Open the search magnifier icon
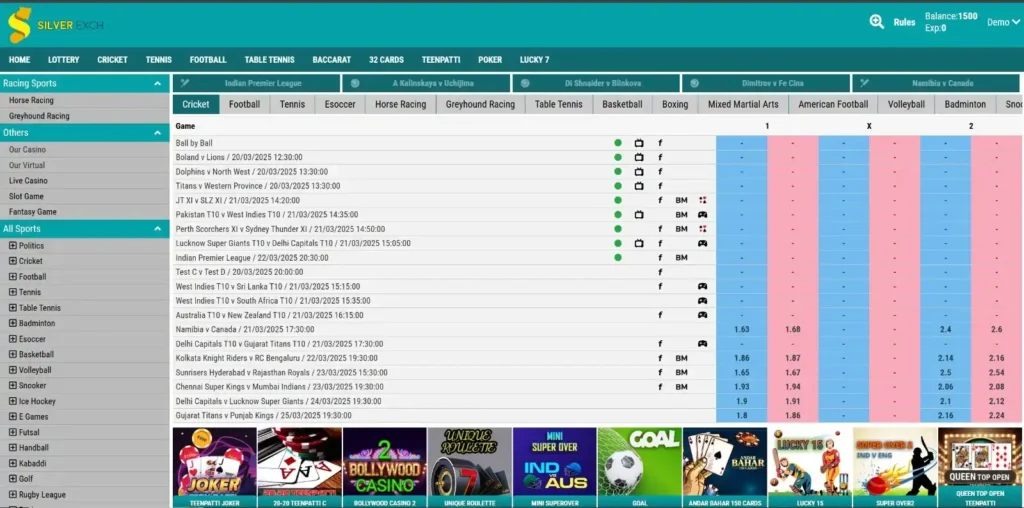This screenshot has height=508, width=1024. pos(876,22)
